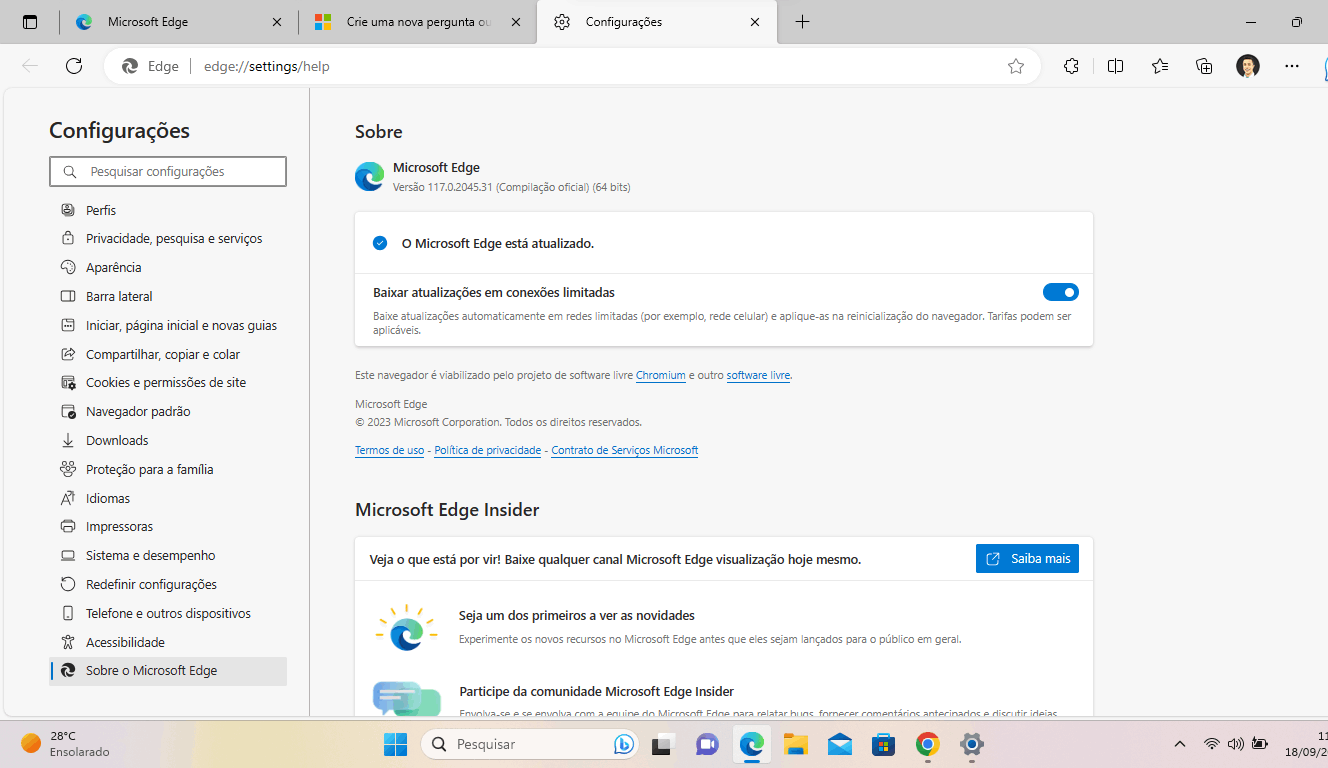Screen dimensions: 1328x768
Task: Open the Collections icon
Action: [1204, 66]
